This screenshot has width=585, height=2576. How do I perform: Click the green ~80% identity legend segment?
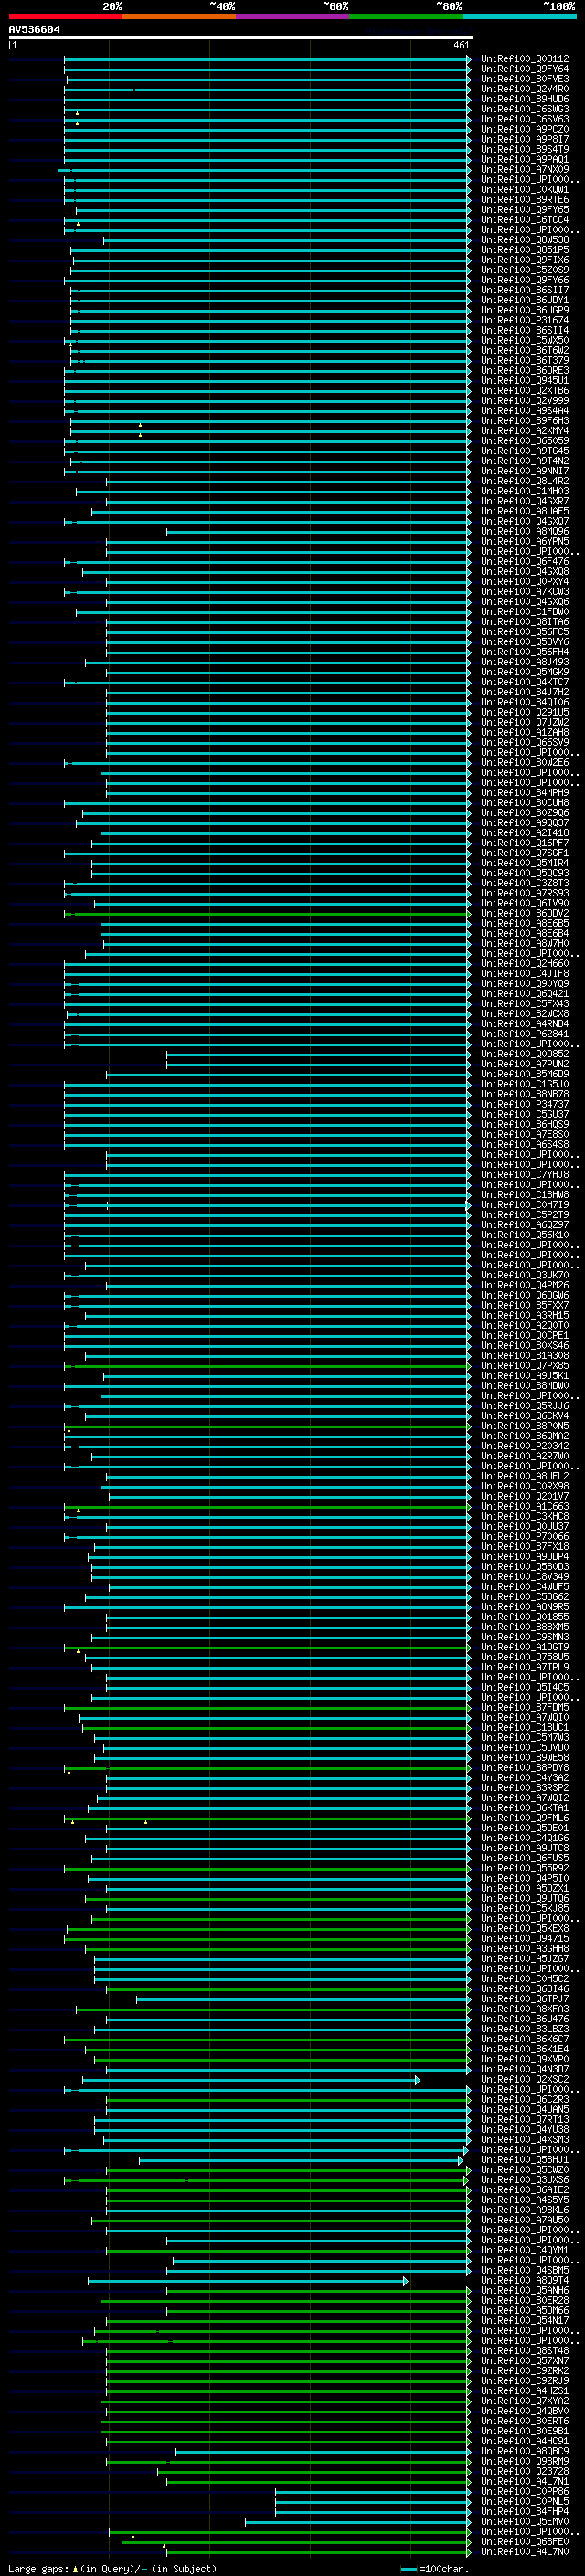tap(406, 16)
